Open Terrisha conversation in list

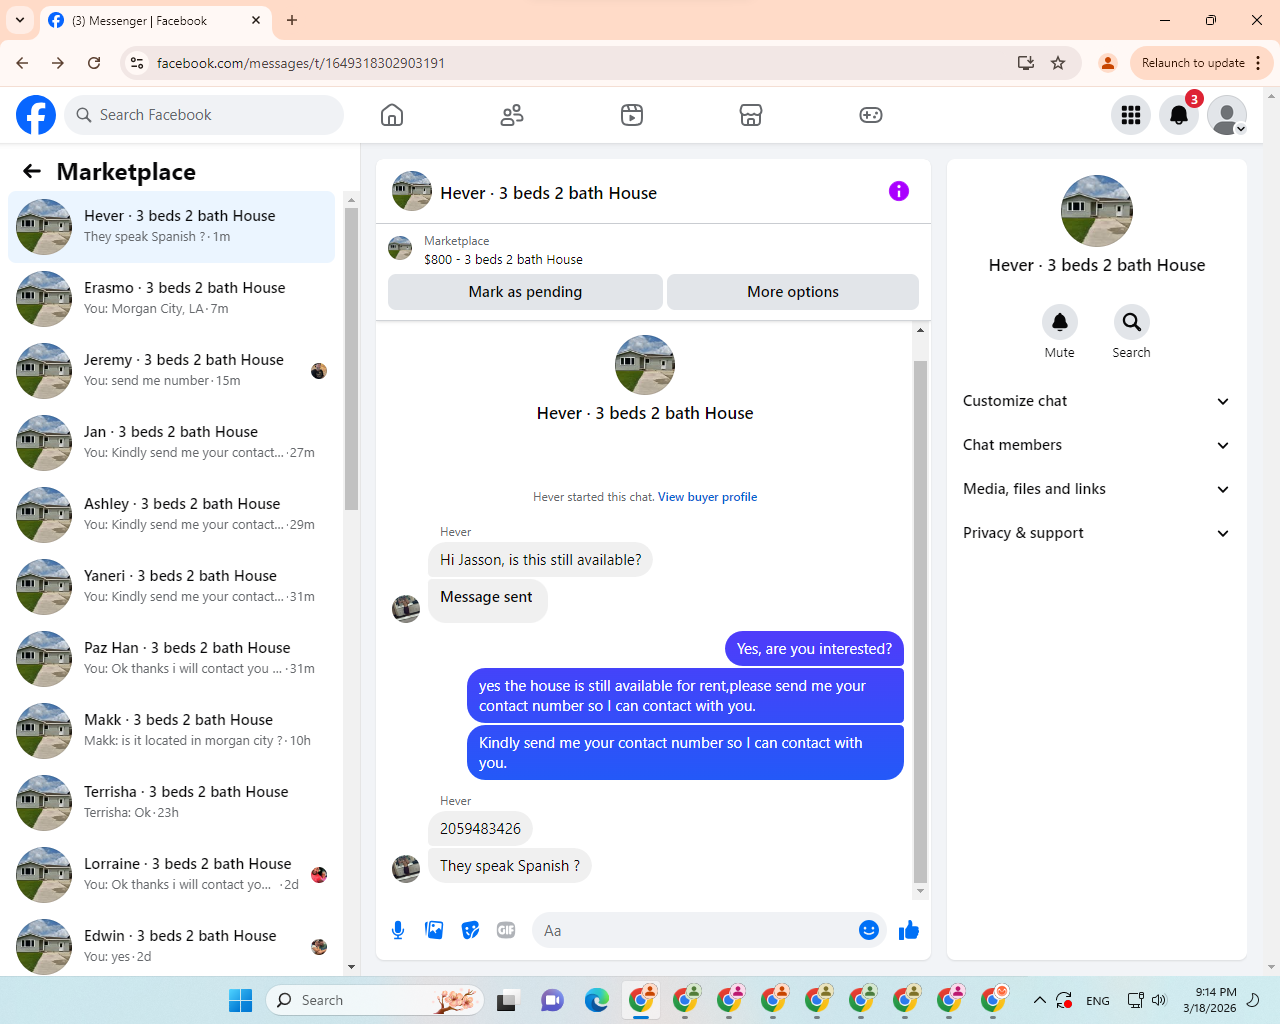coord(171,803)
